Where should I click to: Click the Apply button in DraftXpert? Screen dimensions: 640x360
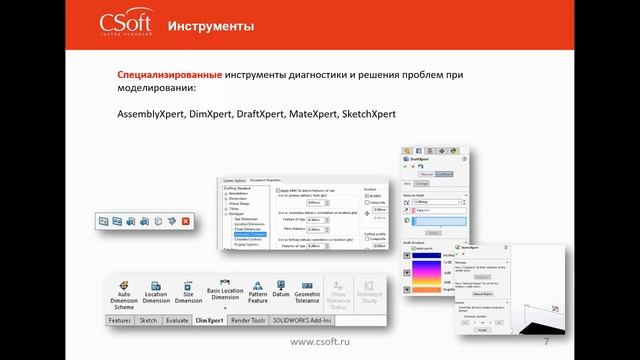point(433,233)
